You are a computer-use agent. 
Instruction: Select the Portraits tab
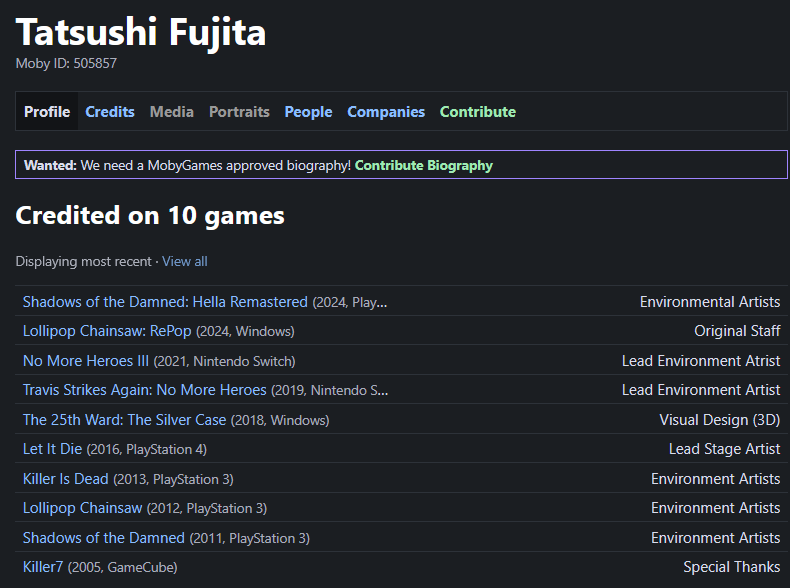click(x=239, y=111)
